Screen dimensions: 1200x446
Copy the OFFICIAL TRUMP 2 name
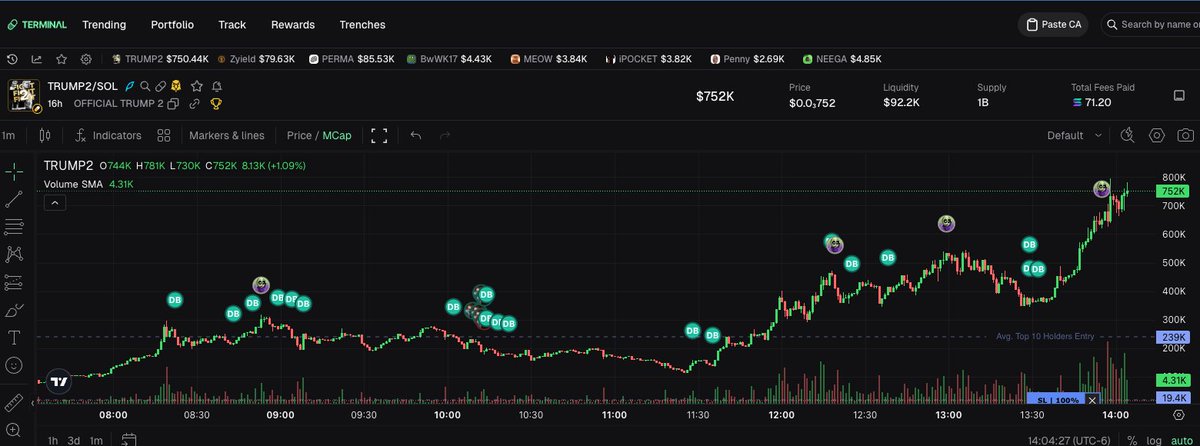(x=173, y=104)
